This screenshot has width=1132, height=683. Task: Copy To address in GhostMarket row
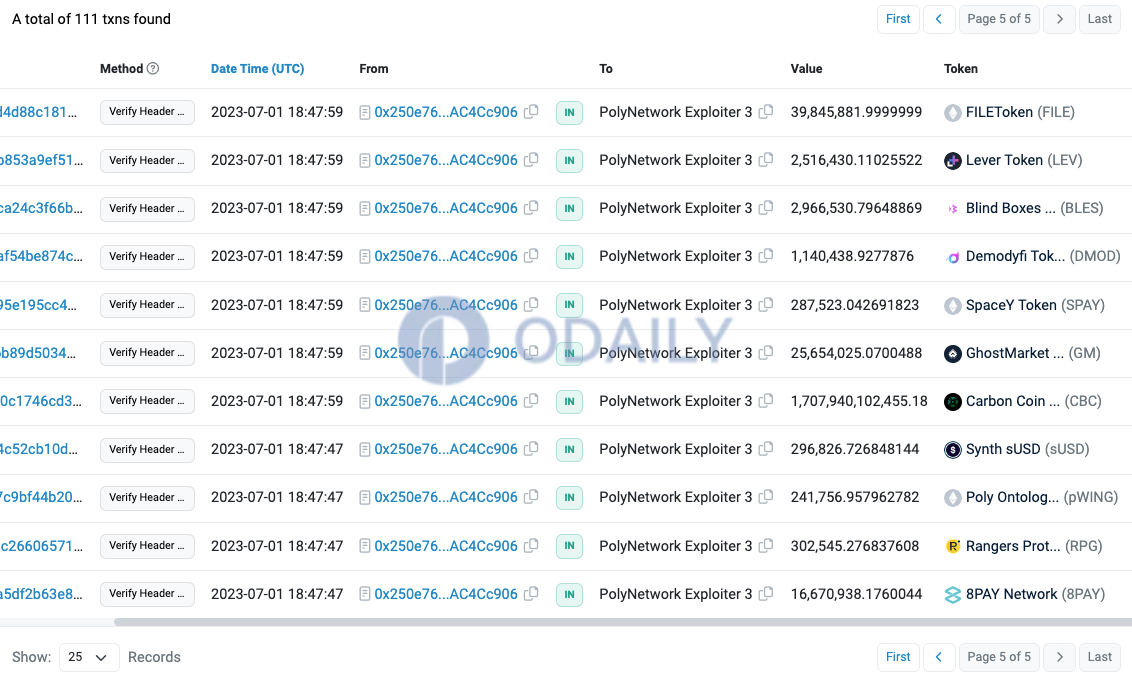[x=766, y=352]
